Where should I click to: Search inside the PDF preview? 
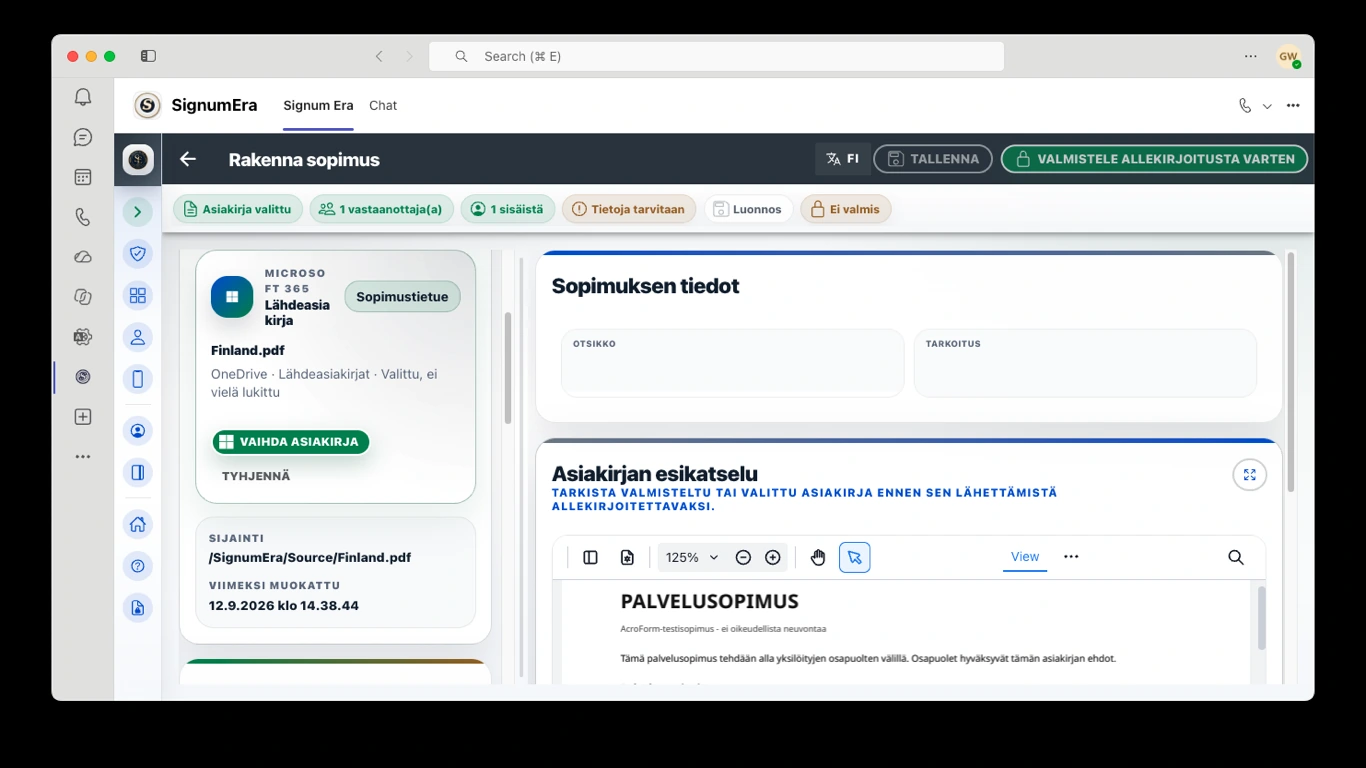pyautogui.click(x=1236, y=557)
